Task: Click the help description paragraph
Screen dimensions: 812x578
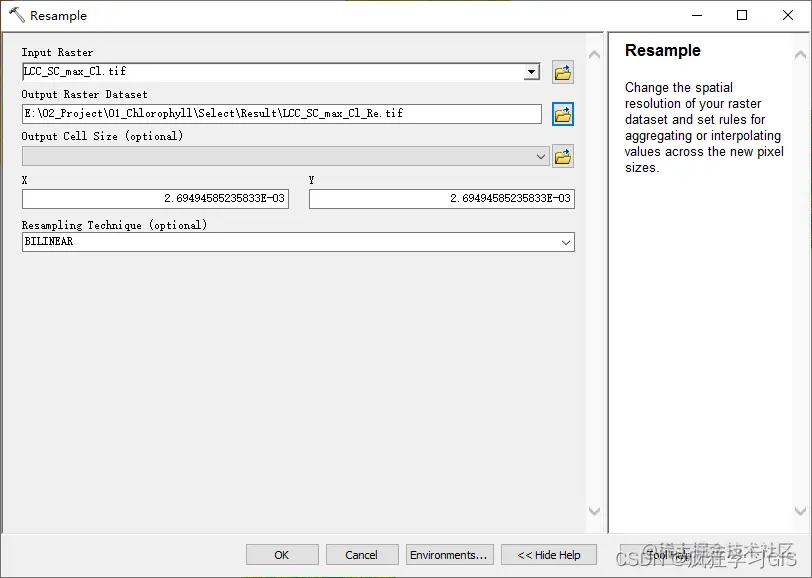Action: (x=704, y=127)
